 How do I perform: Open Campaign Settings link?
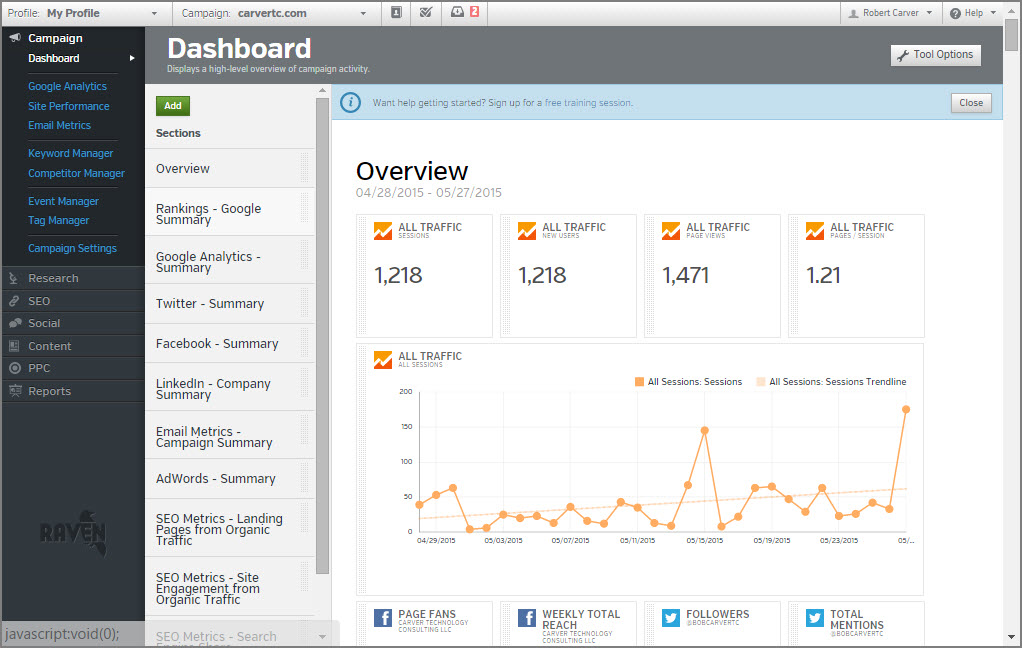[x=72, y=248]
